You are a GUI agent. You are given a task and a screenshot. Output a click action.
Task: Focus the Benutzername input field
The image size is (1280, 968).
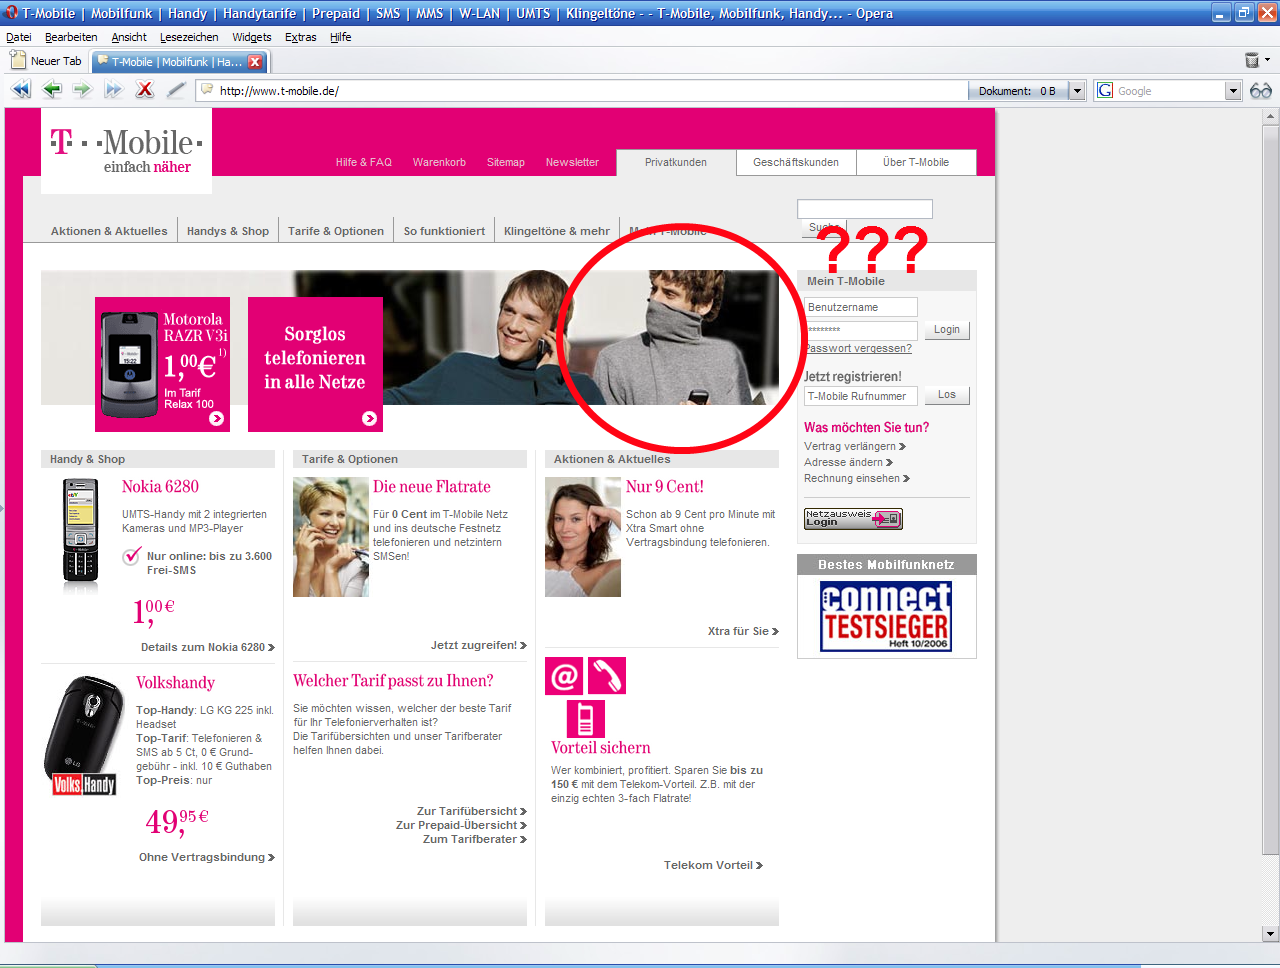click(861, 307)
